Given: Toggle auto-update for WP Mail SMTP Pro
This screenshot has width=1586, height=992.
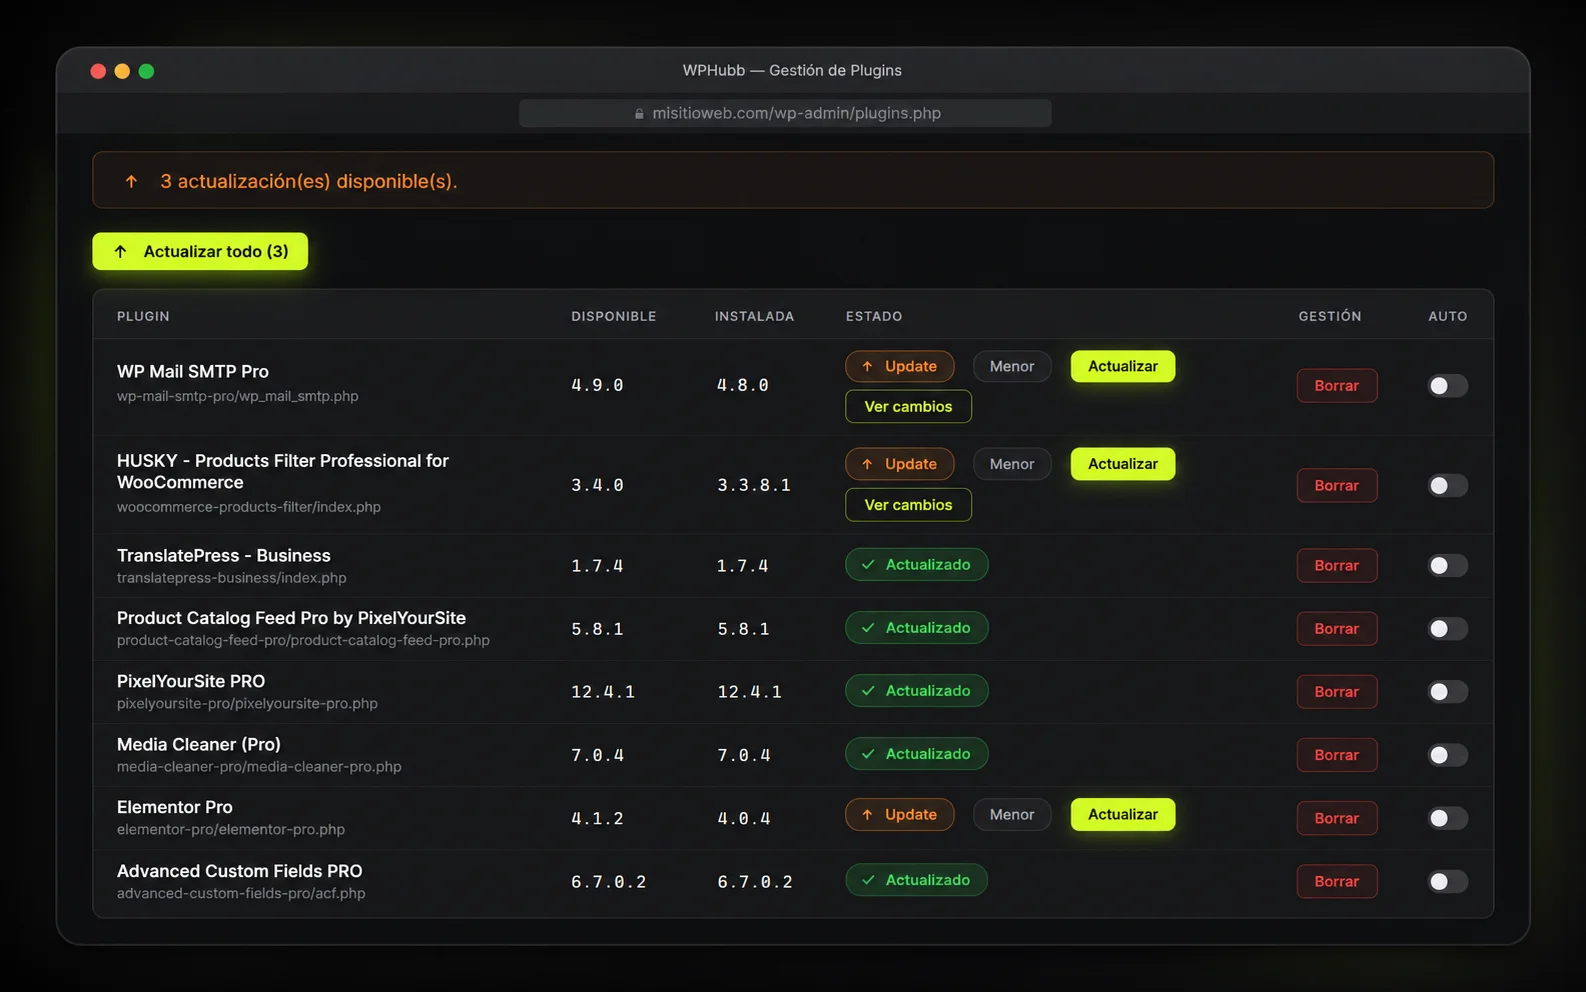Looking at the screenshot, I should coord(1447,385).
